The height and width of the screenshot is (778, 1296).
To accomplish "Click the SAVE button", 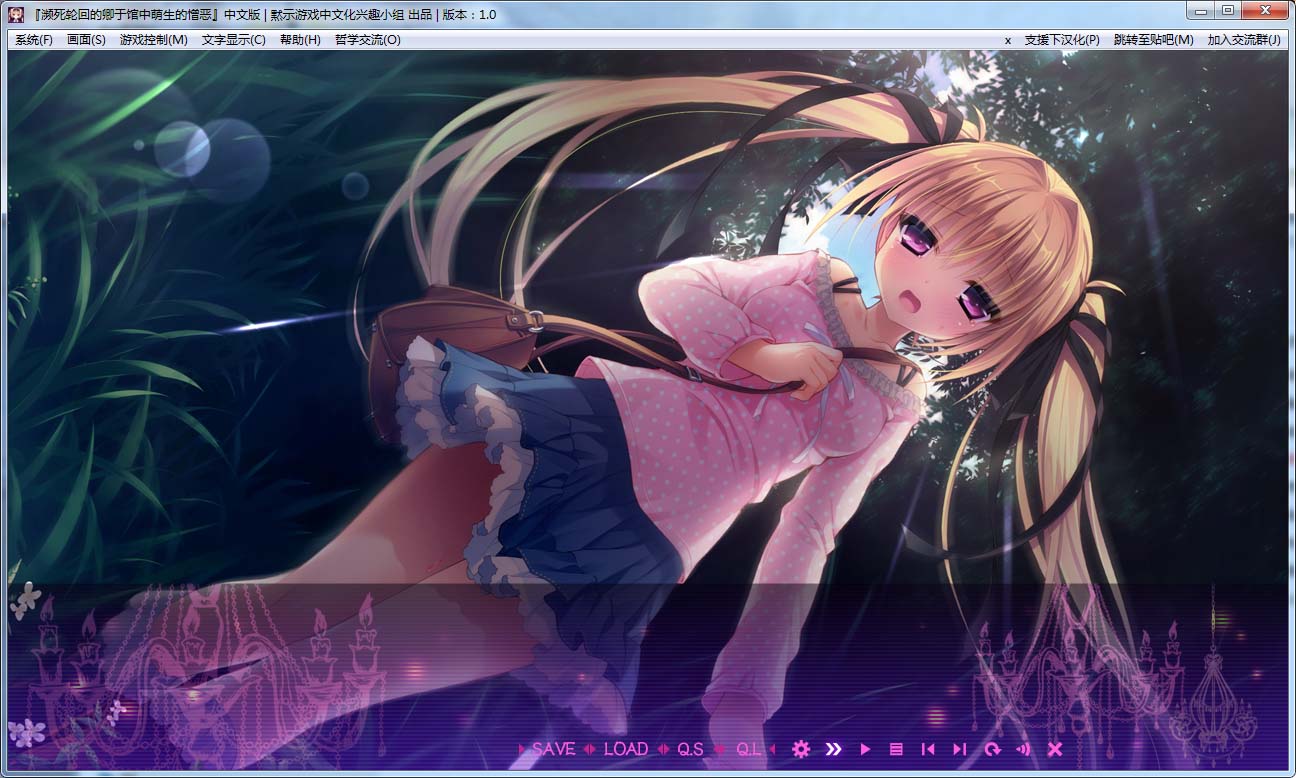I will (553, 749).
